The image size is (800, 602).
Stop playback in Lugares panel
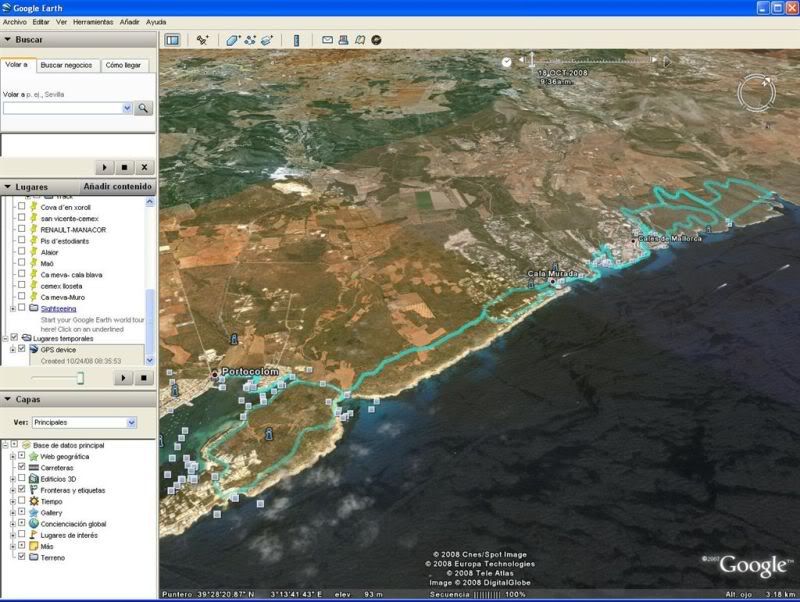pos(144,378)
